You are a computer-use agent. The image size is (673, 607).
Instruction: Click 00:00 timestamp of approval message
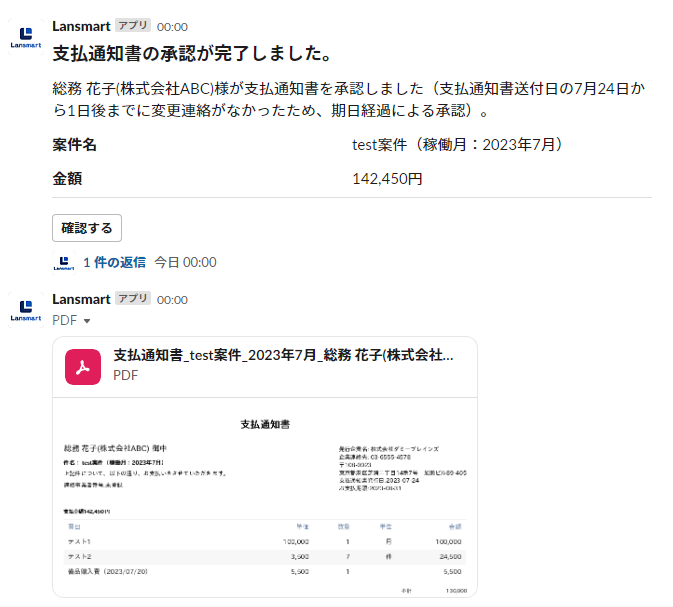(172, 27)
